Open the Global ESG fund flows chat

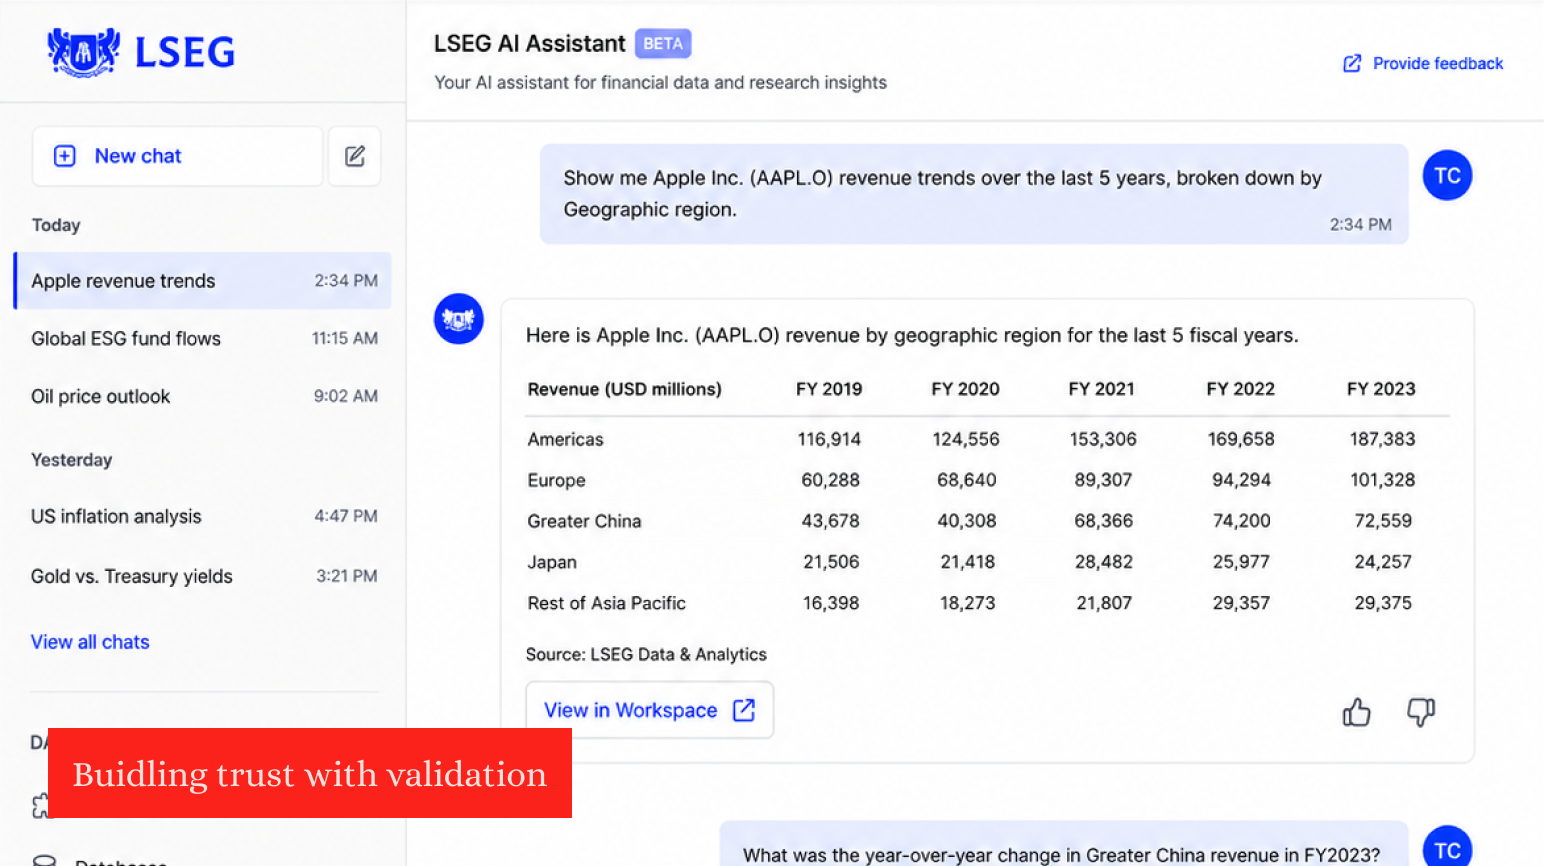(203, 339)
